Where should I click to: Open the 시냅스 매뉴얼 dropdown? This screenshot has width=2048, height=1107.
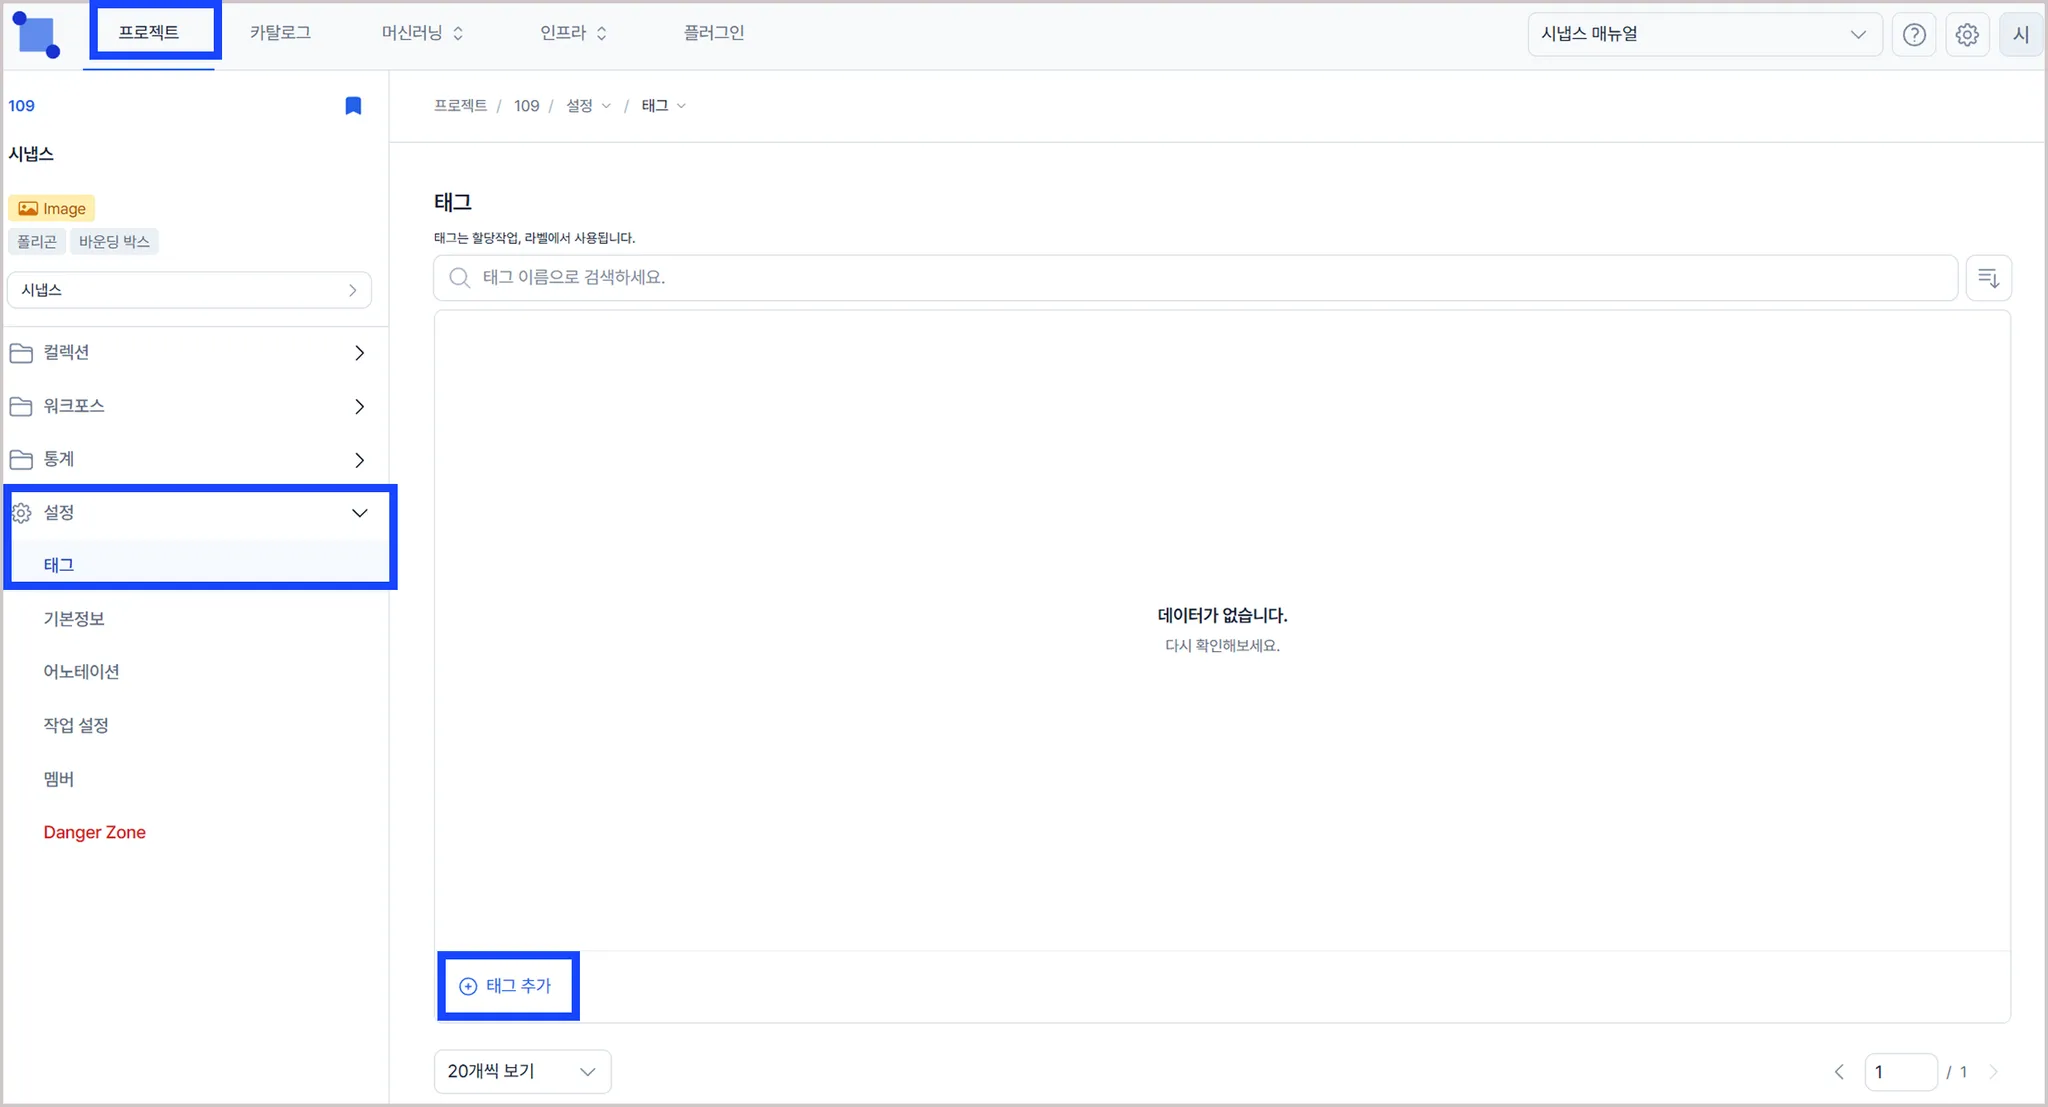1704,34
